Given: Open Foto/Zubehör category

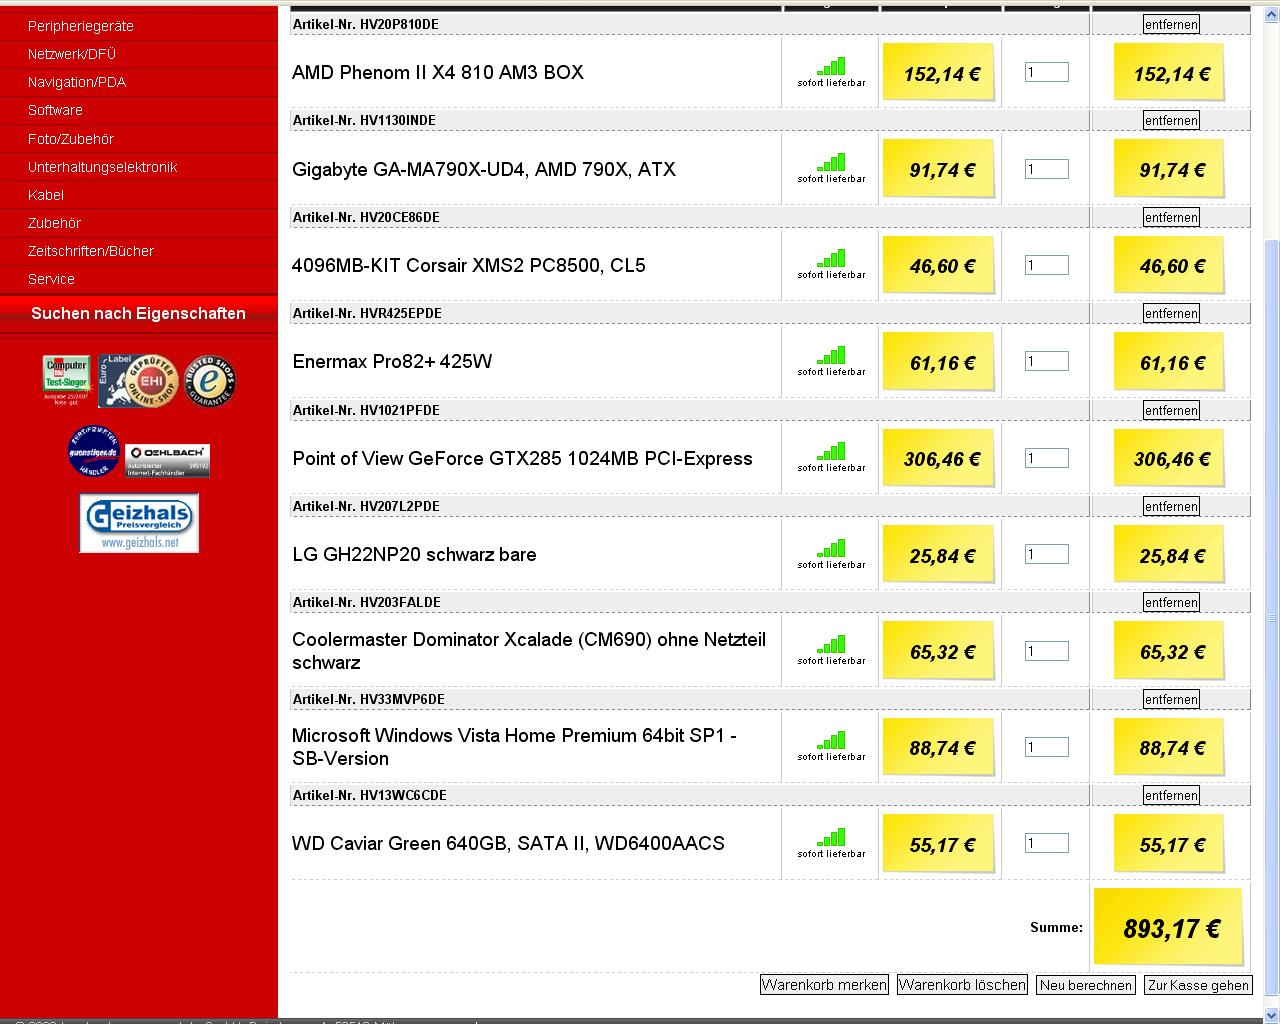Looking at the screenshot, I should pyautogui.click(x=71, y=139).
